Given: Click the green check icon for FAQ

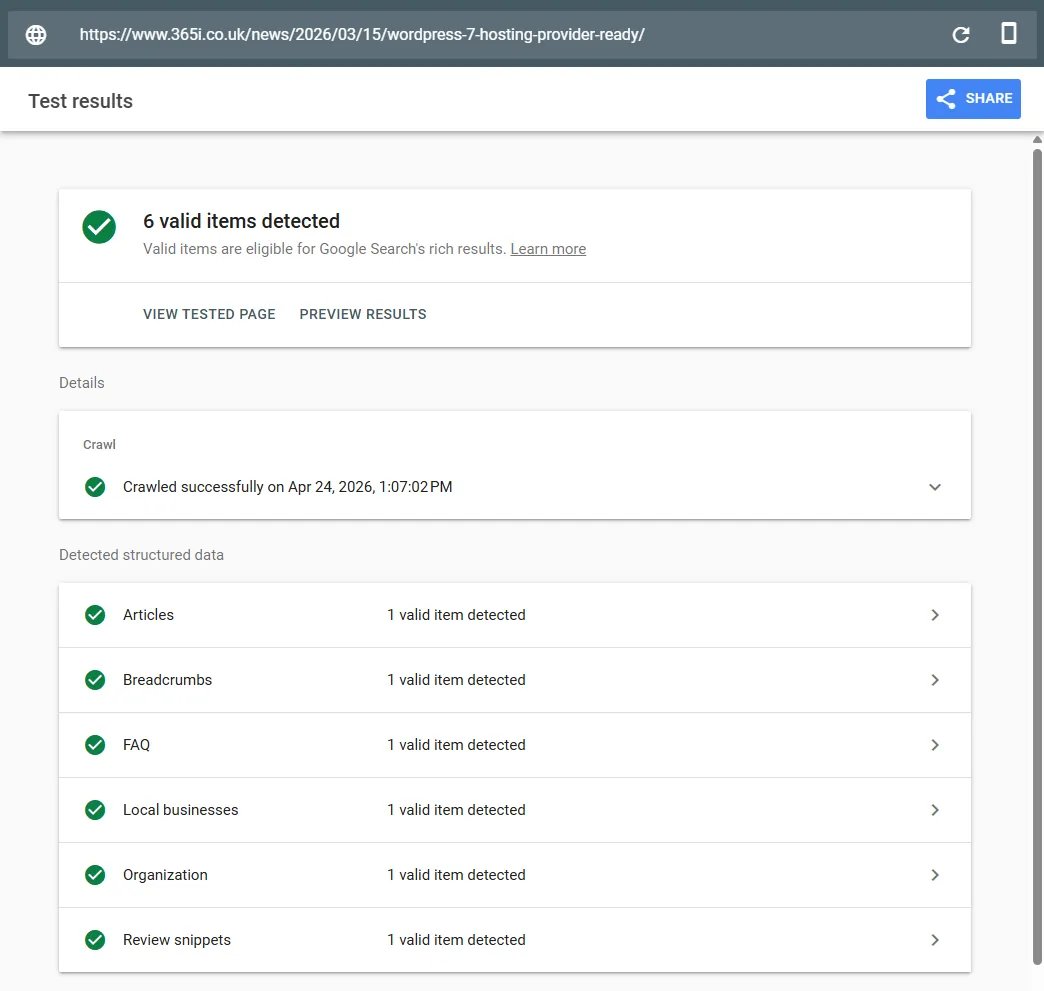Looking at the screenshot, I should pyautogui.click(x=95, y=745).
